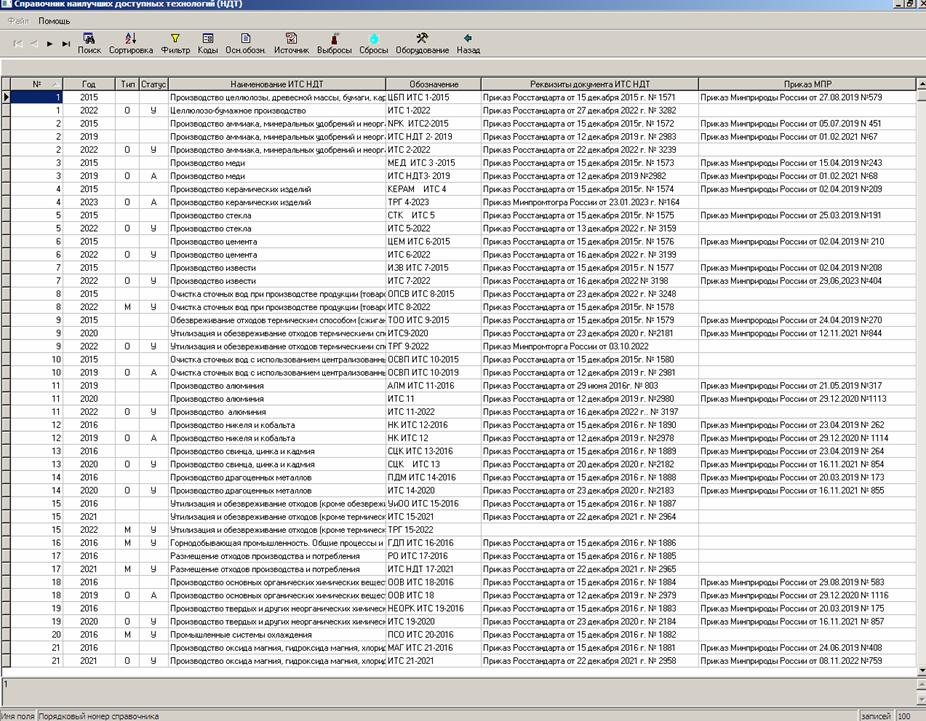This screenshot has height=721, width=926.
Task: Click the Выбросы emissions icon
Action: tap(334, 42)
